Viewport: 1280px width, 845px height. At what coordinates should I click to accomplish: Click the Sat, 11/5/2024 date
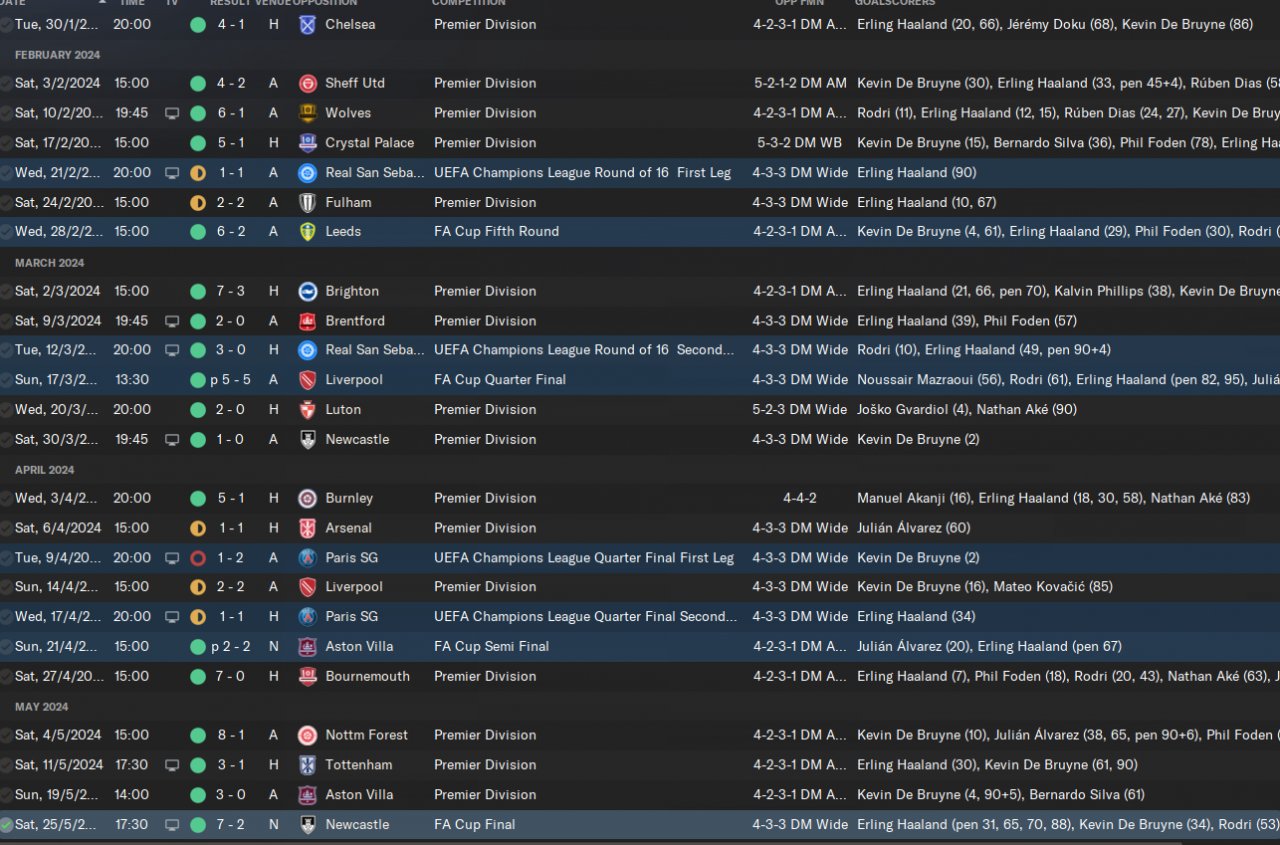[x=59, y=765]
